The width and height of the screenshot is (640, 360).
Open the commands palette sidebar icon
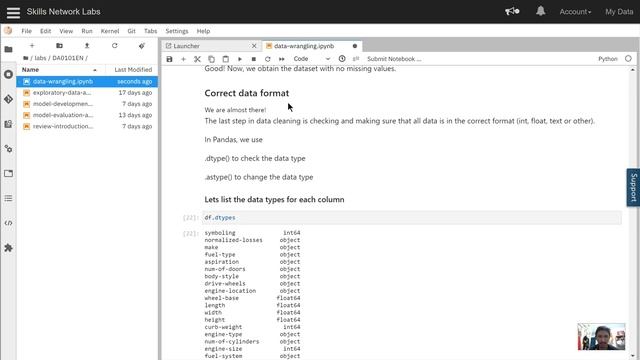[x=8, y=124]
